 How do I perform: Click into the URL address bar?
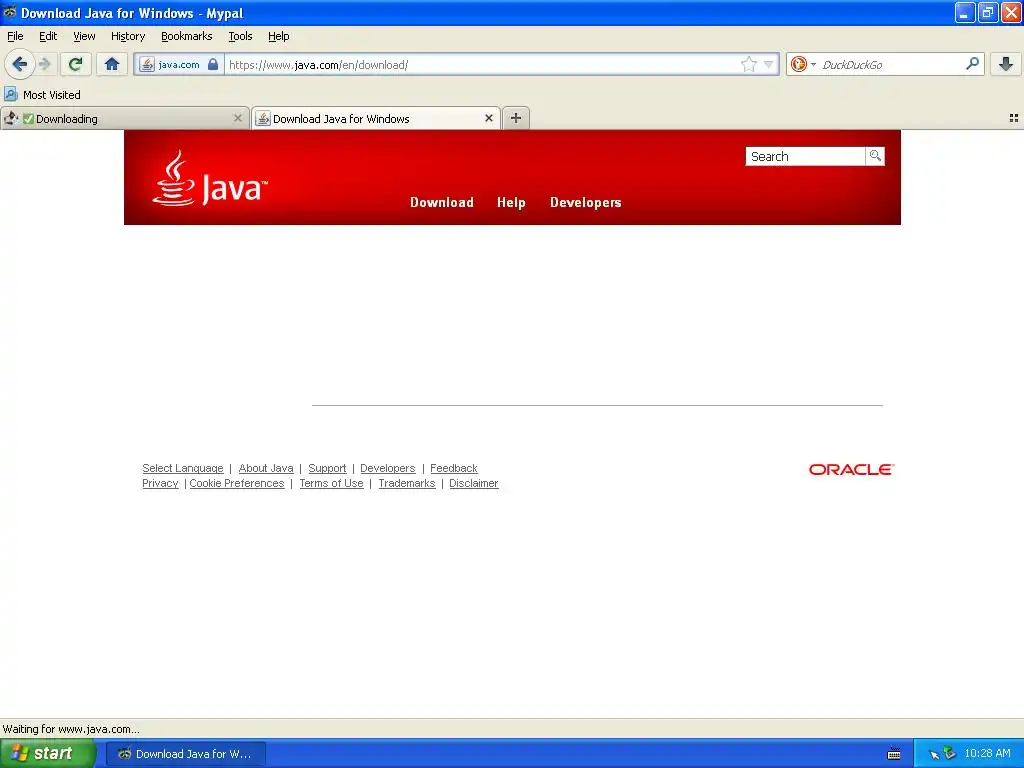[x=483, y=64]
